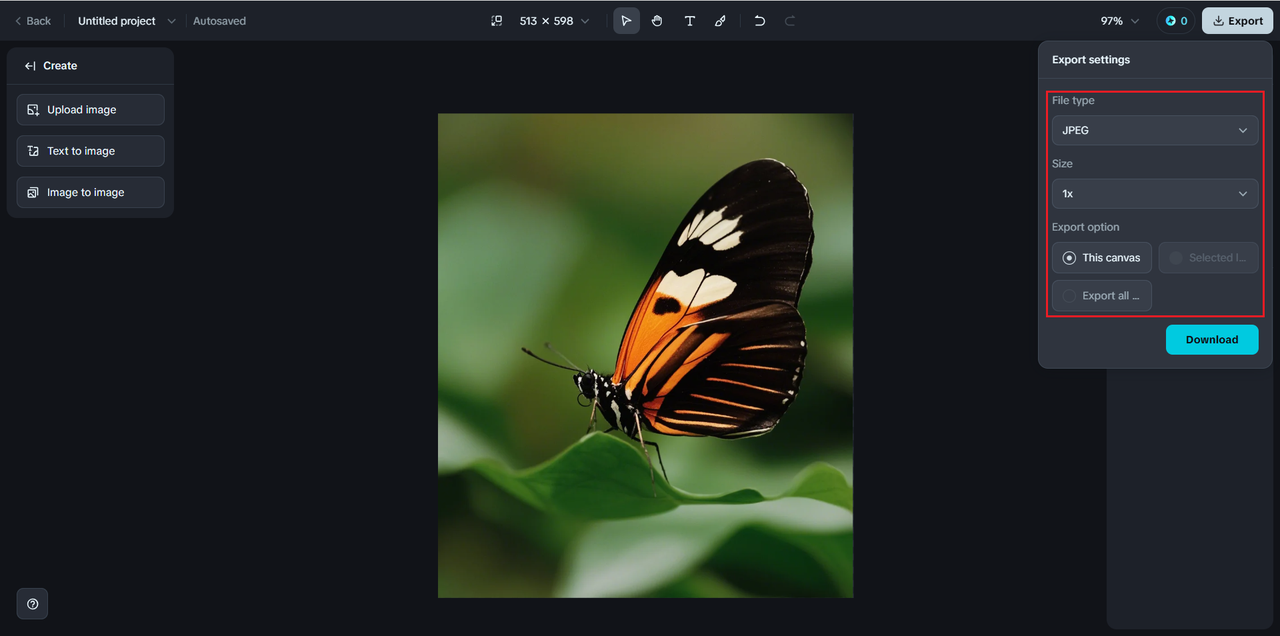Click the Autosaved status text
The image size is (1280, 636).
(x=219, y=21)
